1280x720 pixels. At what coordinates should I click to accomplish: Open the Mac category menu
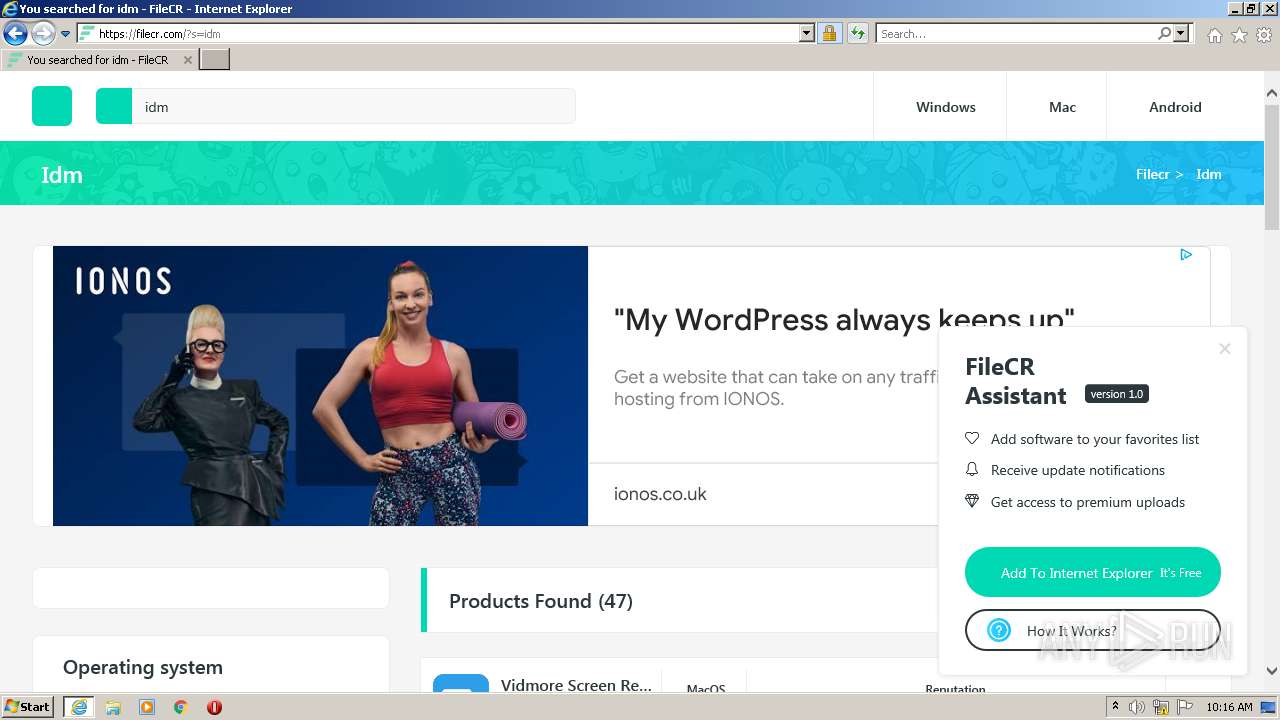[x=1063, y=107]
